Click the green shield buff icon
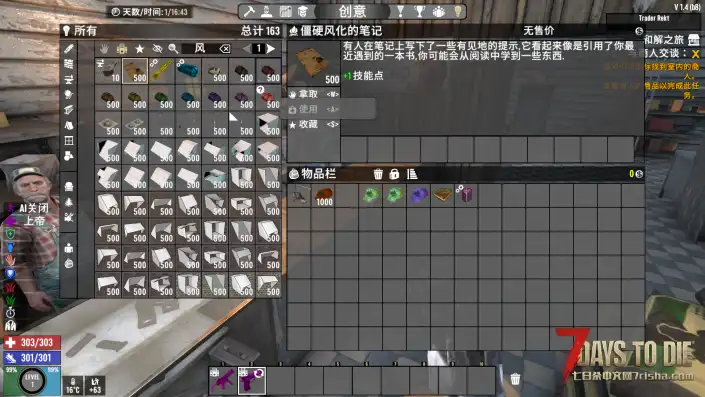 pyautogui.click(x=10, y=234)
